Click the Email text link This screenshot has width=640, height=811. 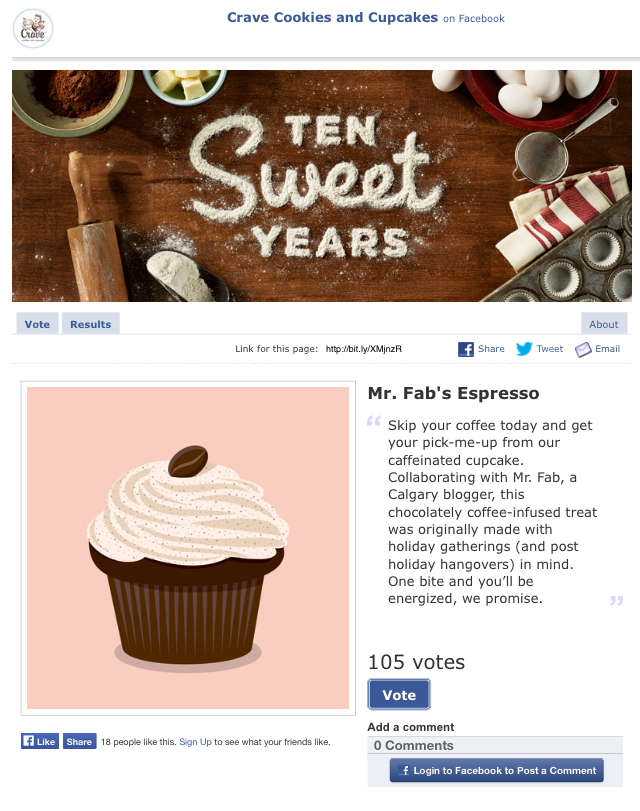coord(607,349)
